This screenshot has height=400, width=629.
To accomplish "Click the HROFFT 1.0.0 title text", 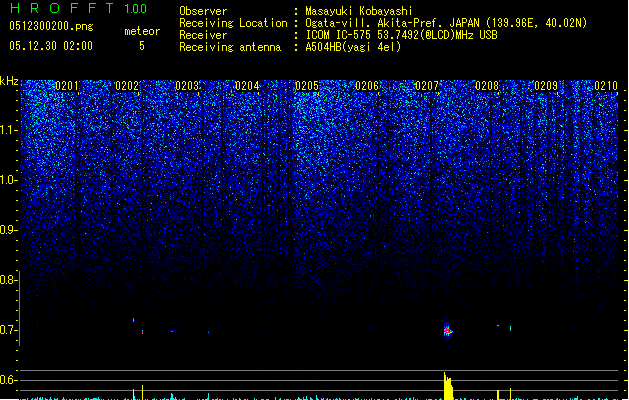I will pyautogui.click(x=78, y=8).
